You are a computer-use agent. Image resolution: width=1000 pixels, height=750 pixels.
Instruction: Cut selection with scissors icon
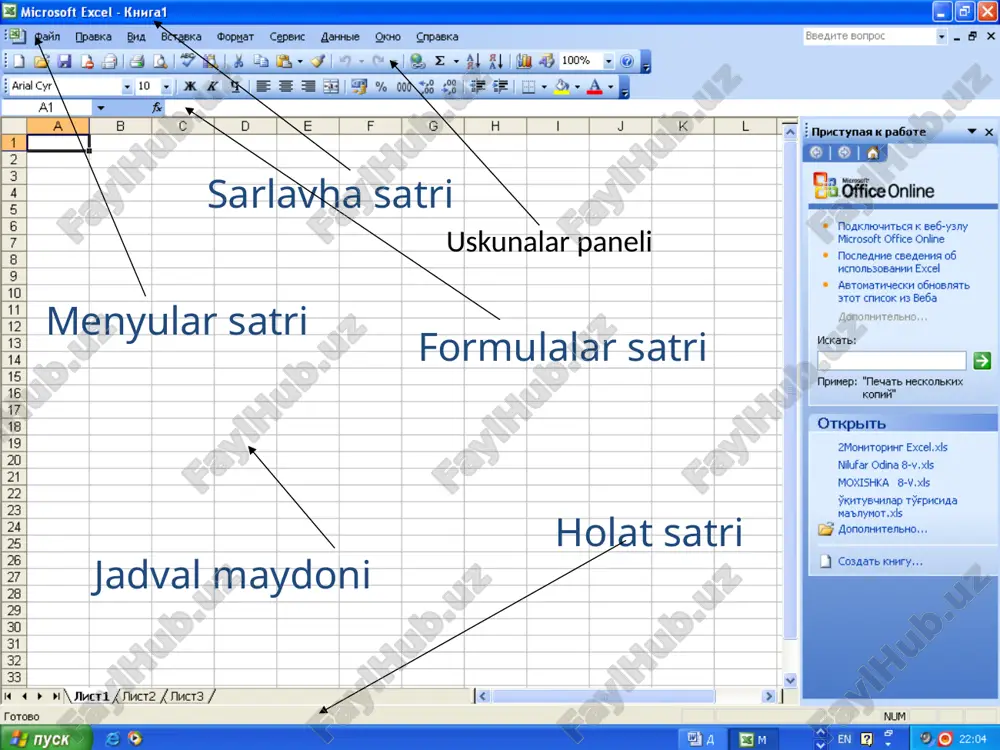[239, 61]
